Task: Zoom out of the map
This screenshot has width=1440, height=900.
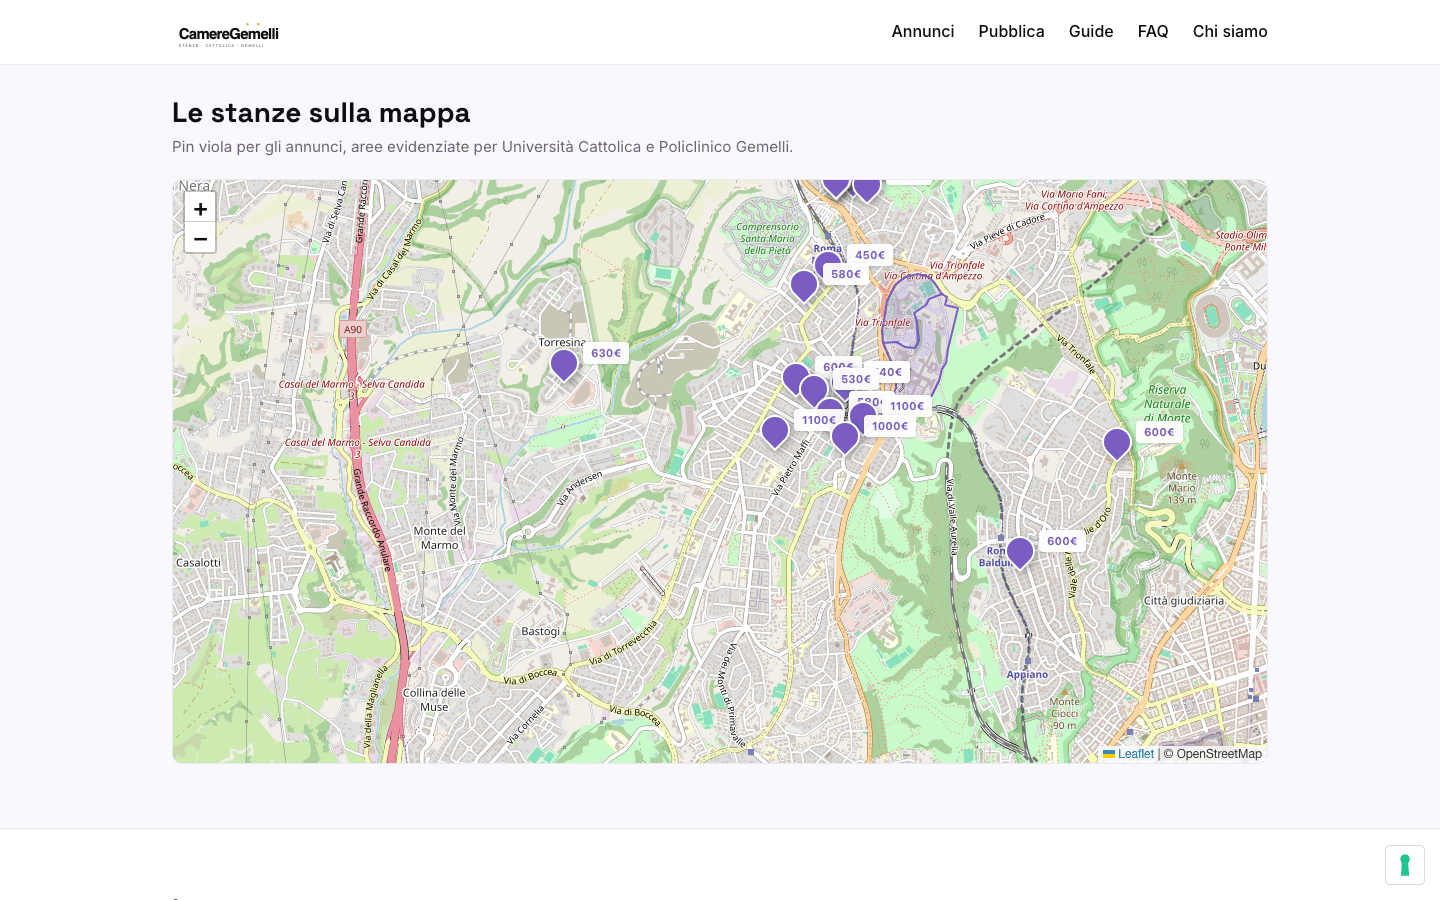Action: click(x=200, y=238)
